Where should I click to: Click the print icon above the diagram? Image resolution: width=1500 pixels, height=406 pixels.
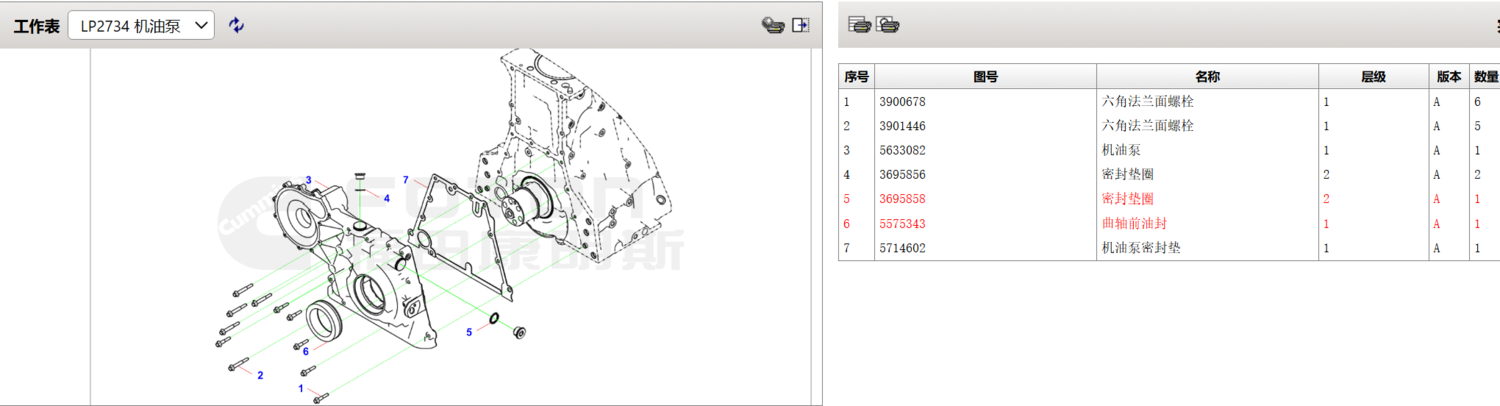point(772,25)
